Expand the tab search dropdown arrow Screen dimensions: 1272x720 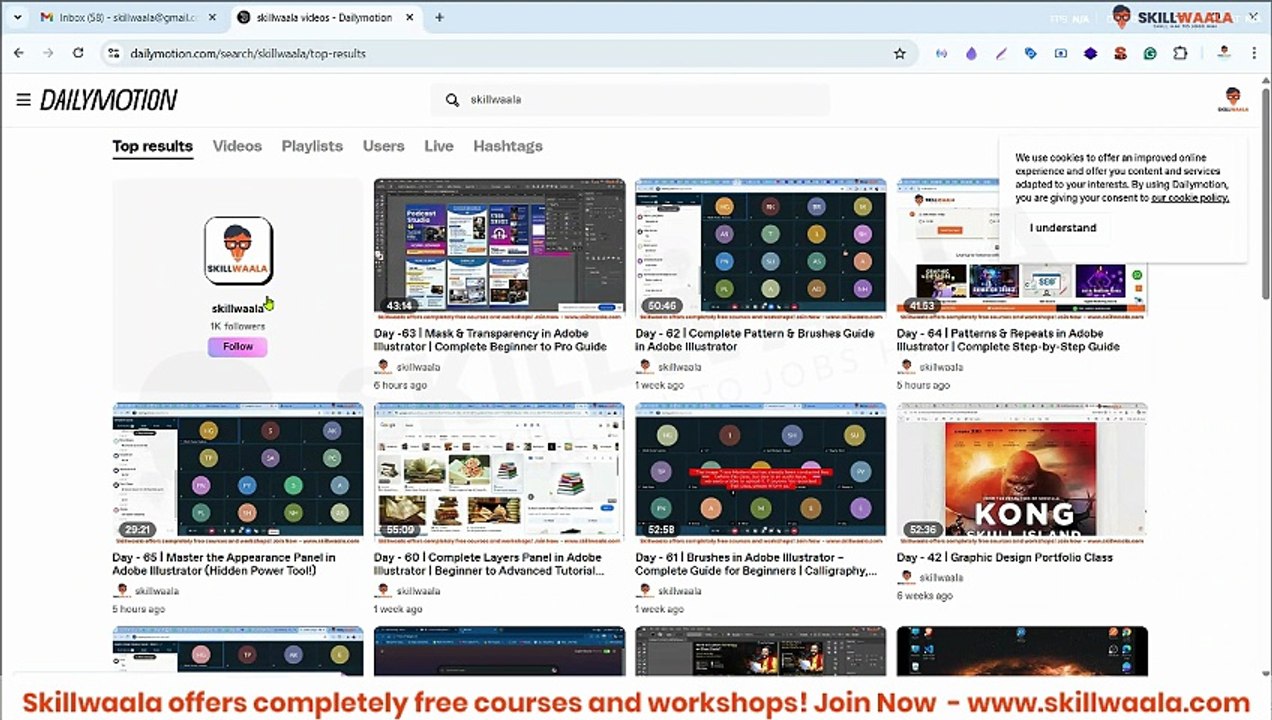18,17
